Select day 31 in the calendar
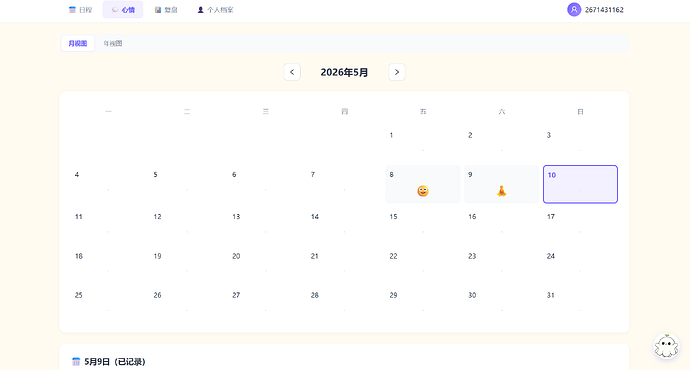Viewport: 690px width, 370px height. (580, 304)
